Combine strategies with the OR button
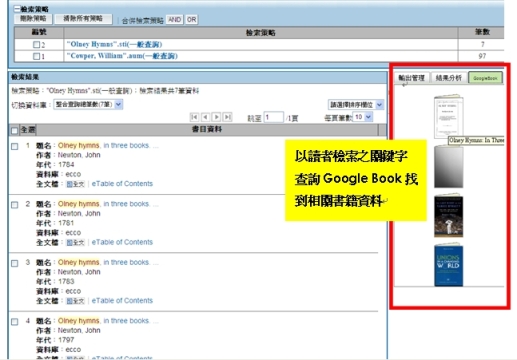This screenshot has width=517, height=360. point(191,20)
